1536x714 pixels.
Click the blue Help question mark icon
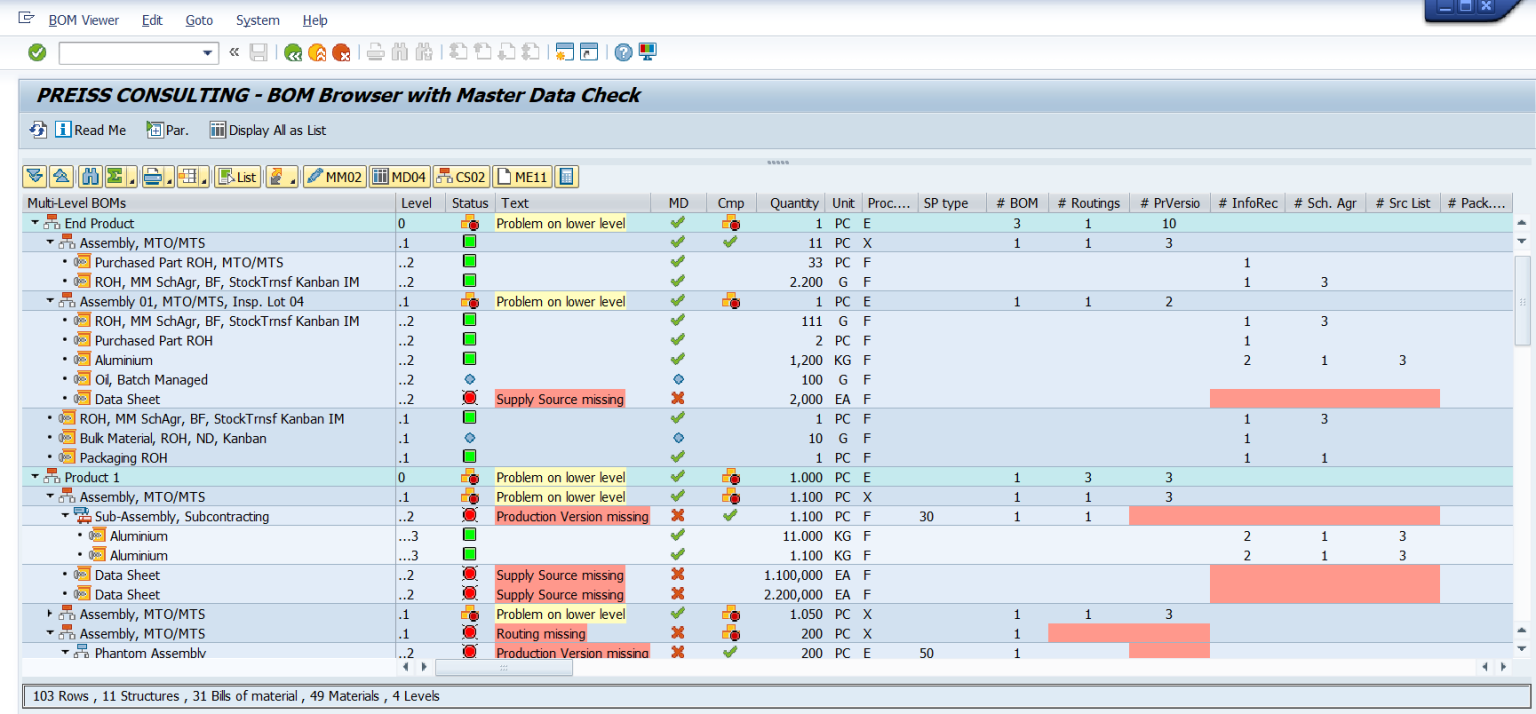[623, 53]
